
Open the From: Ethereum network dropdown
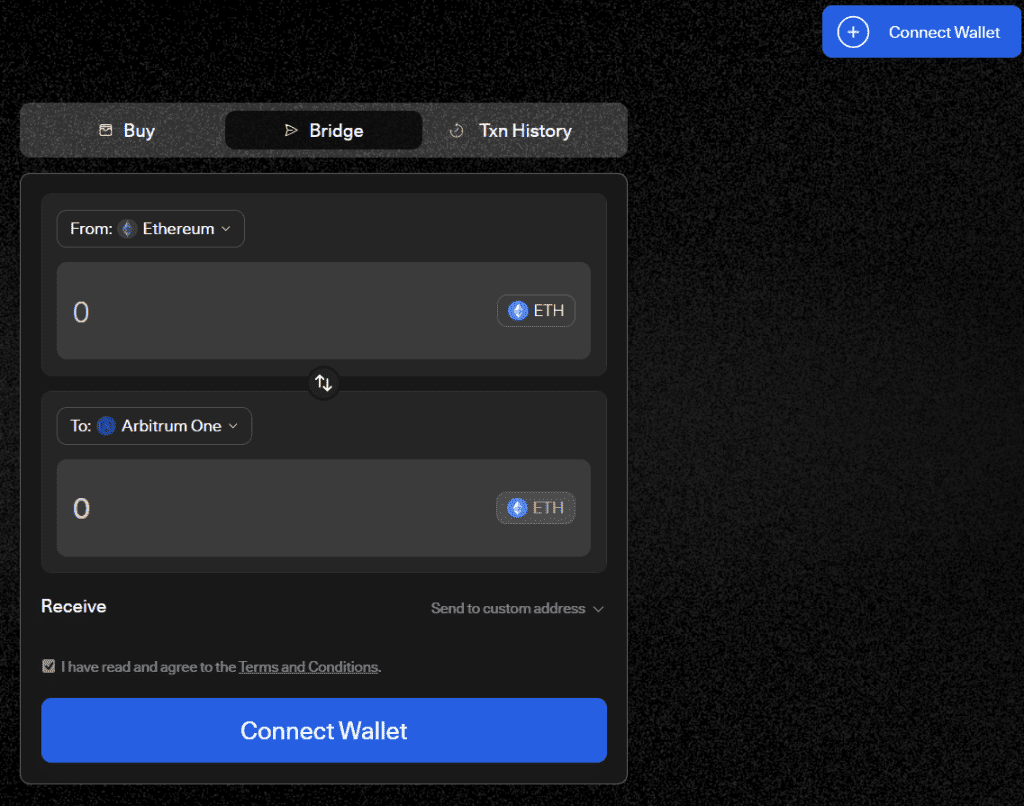pos(150,229)
